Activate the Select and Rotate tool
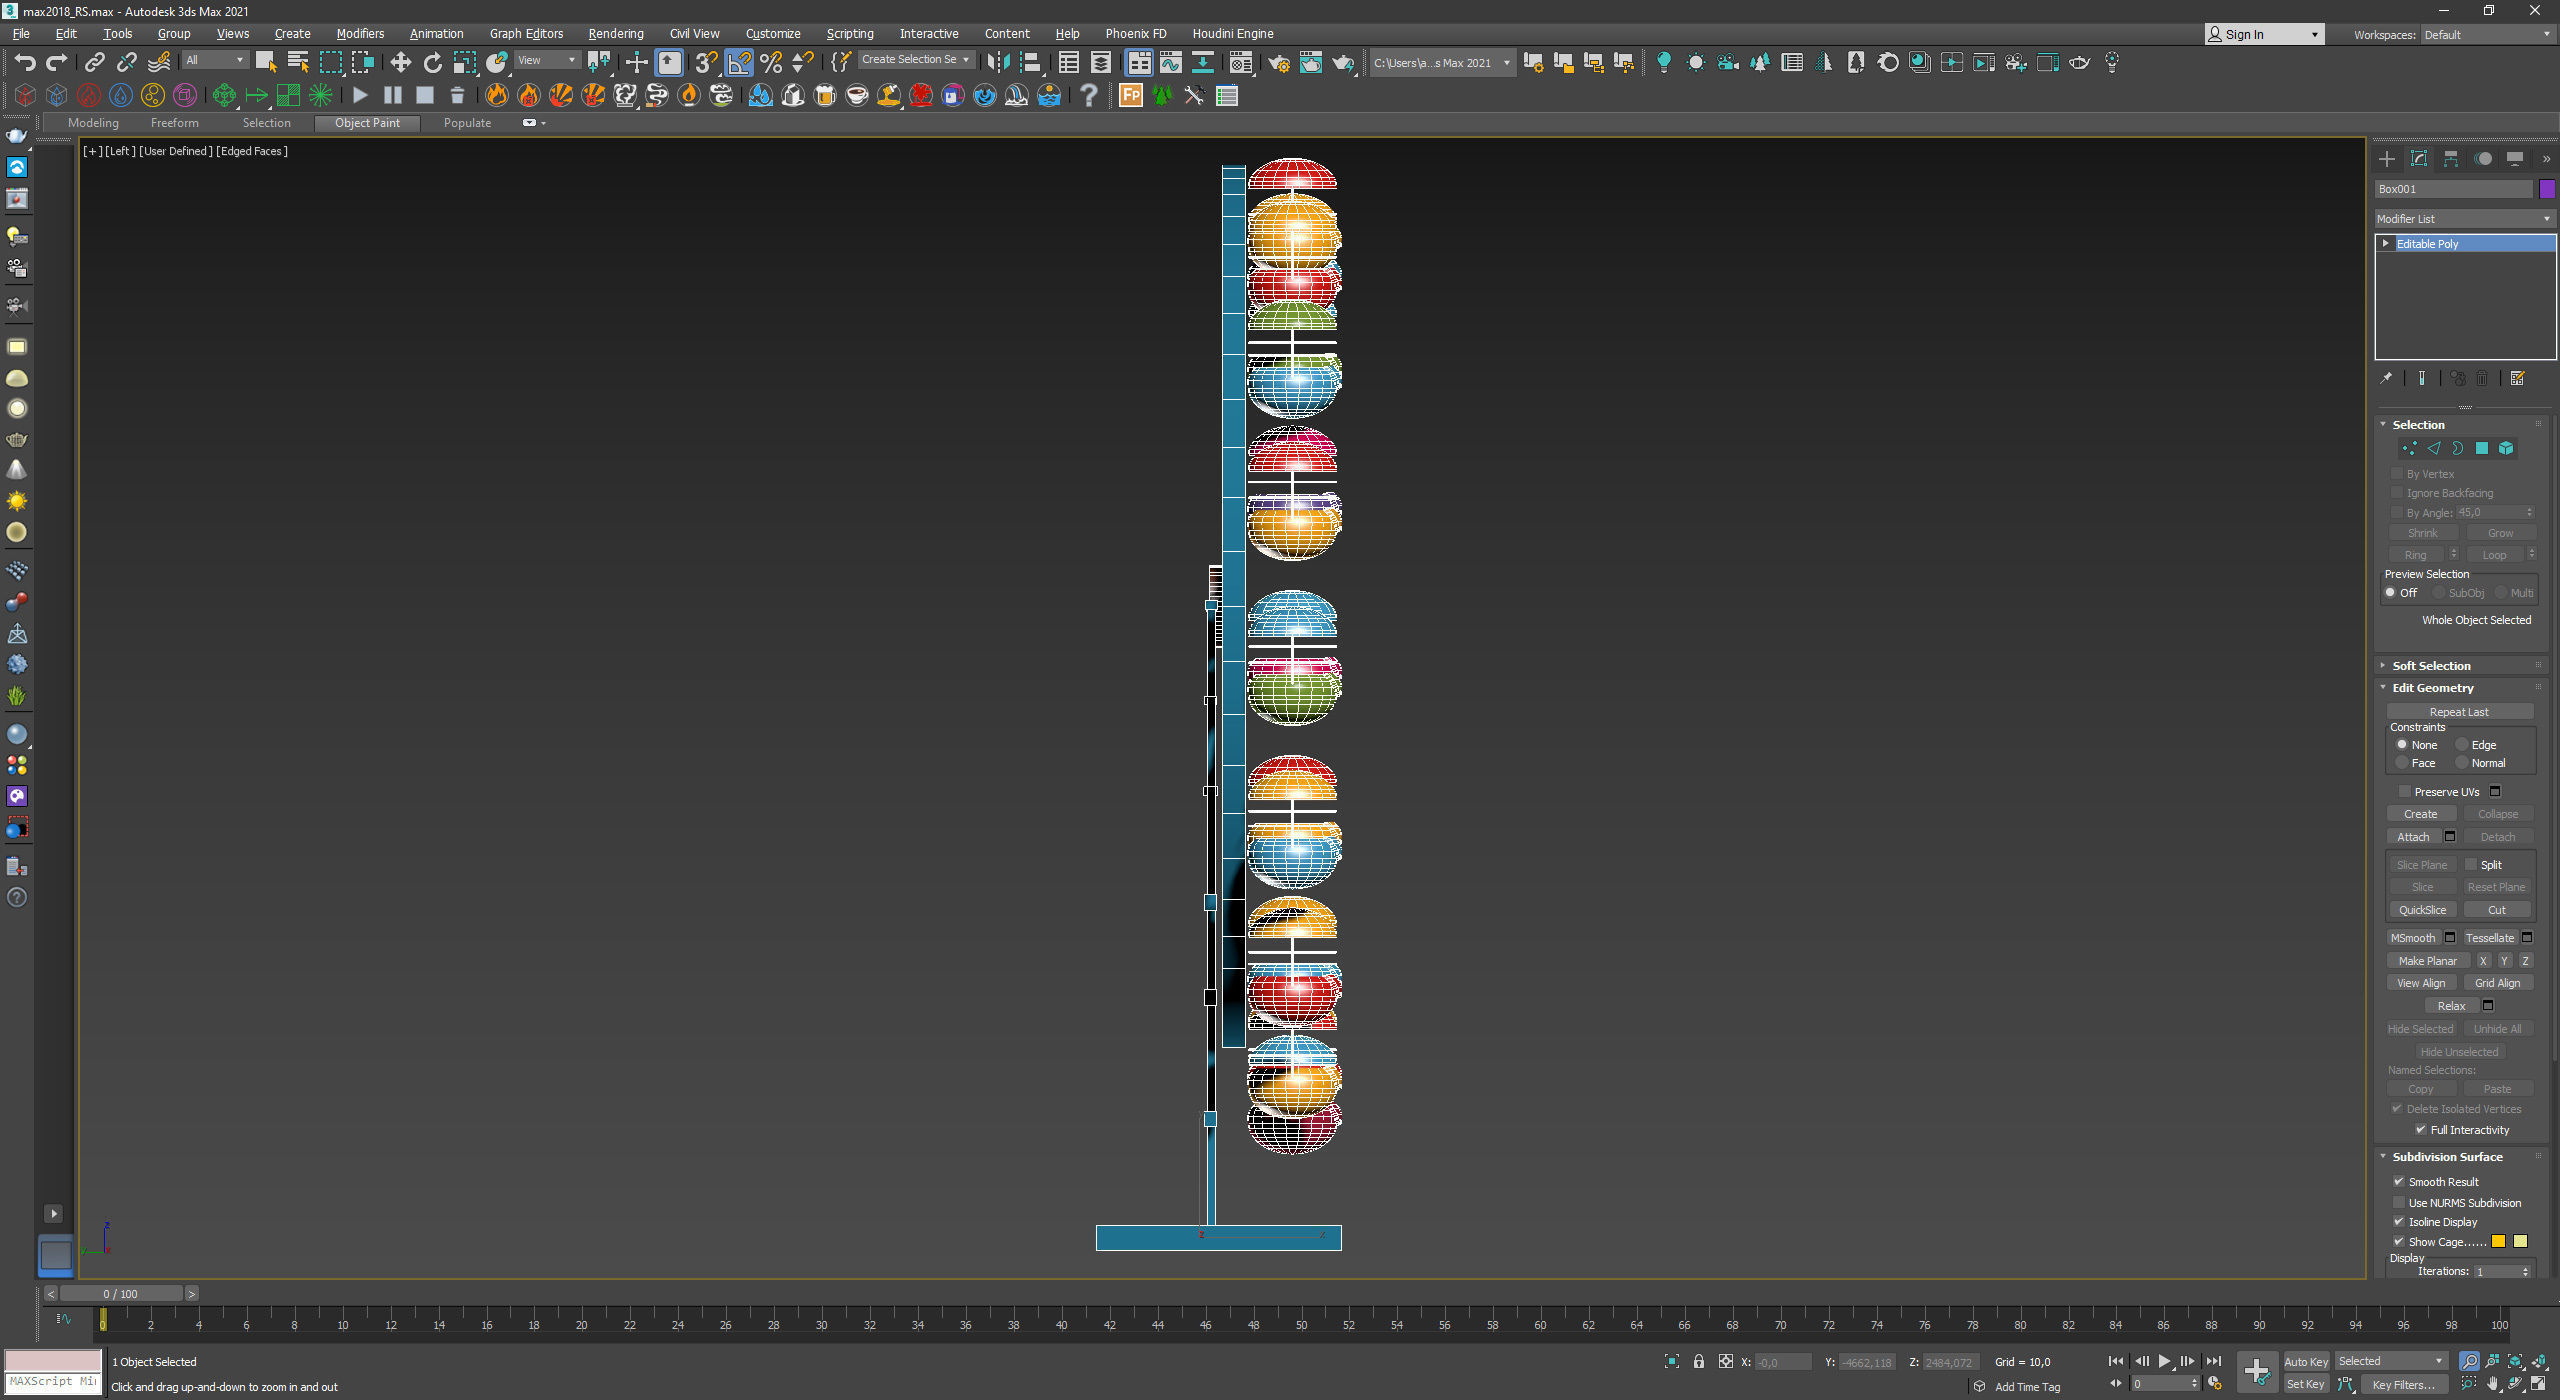 (432, 63)
